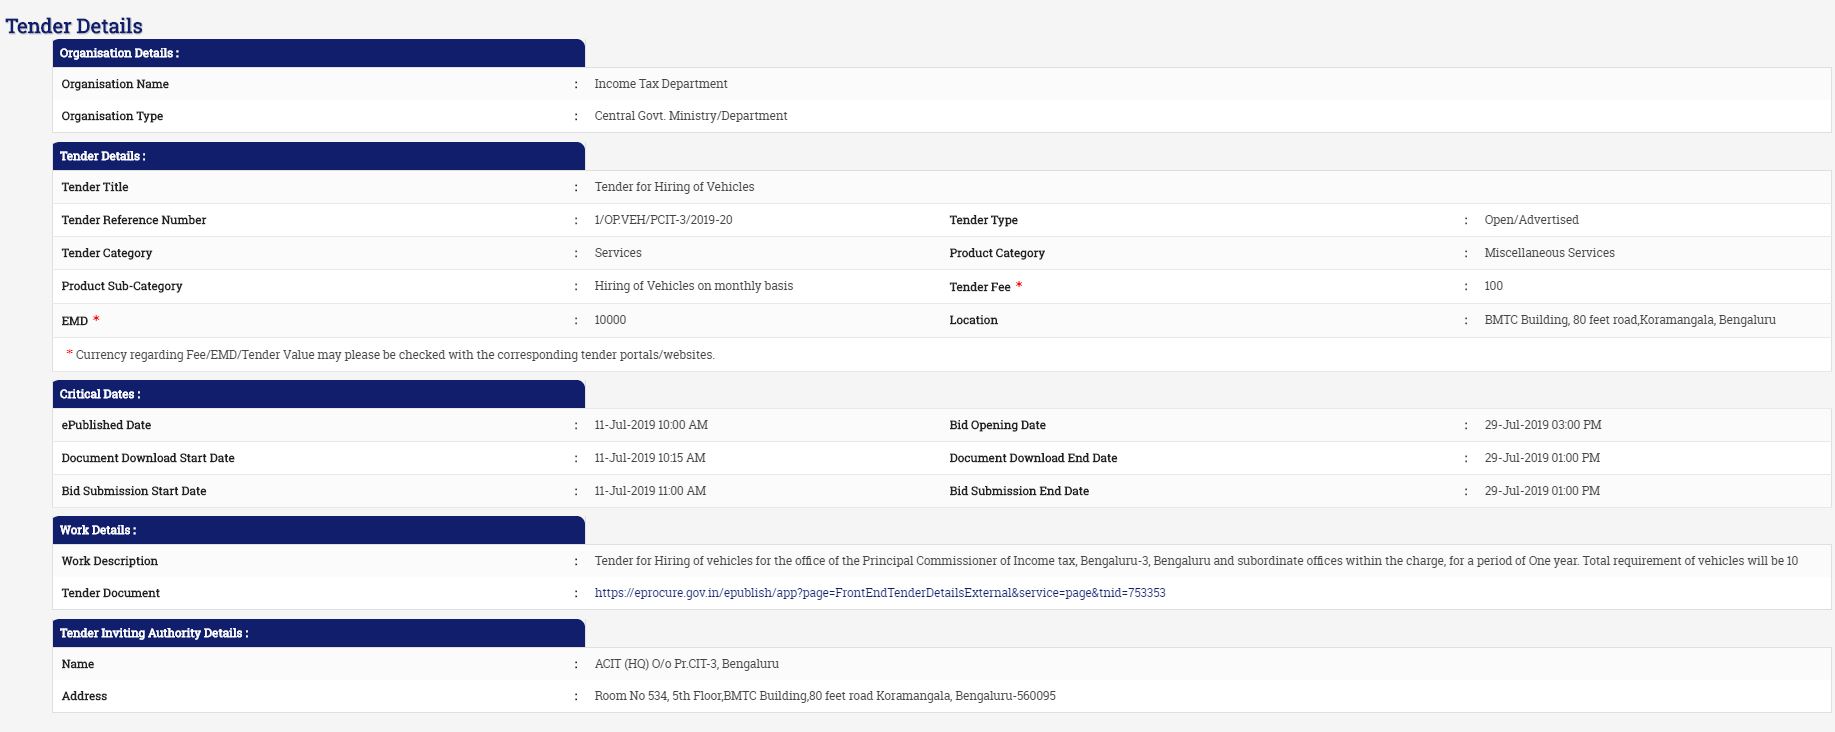
Task: Click the Miscellaneous Services product category value
Action: (1549, 253)
